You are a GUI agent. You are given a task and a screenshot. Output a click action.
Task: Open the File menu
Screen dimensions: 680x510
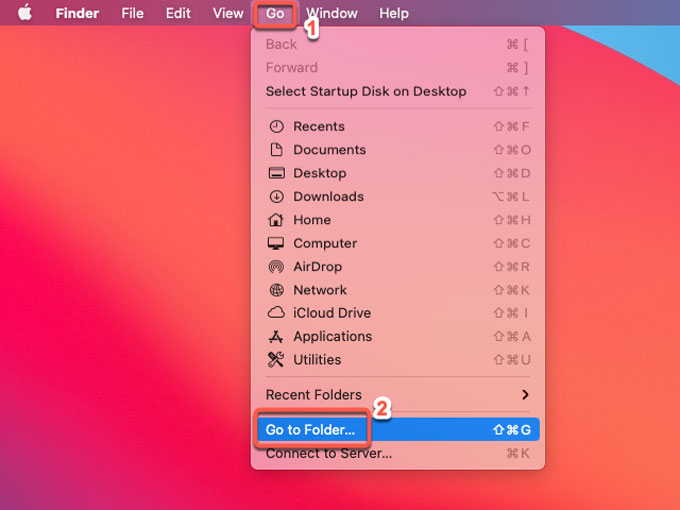pos(132,13)
